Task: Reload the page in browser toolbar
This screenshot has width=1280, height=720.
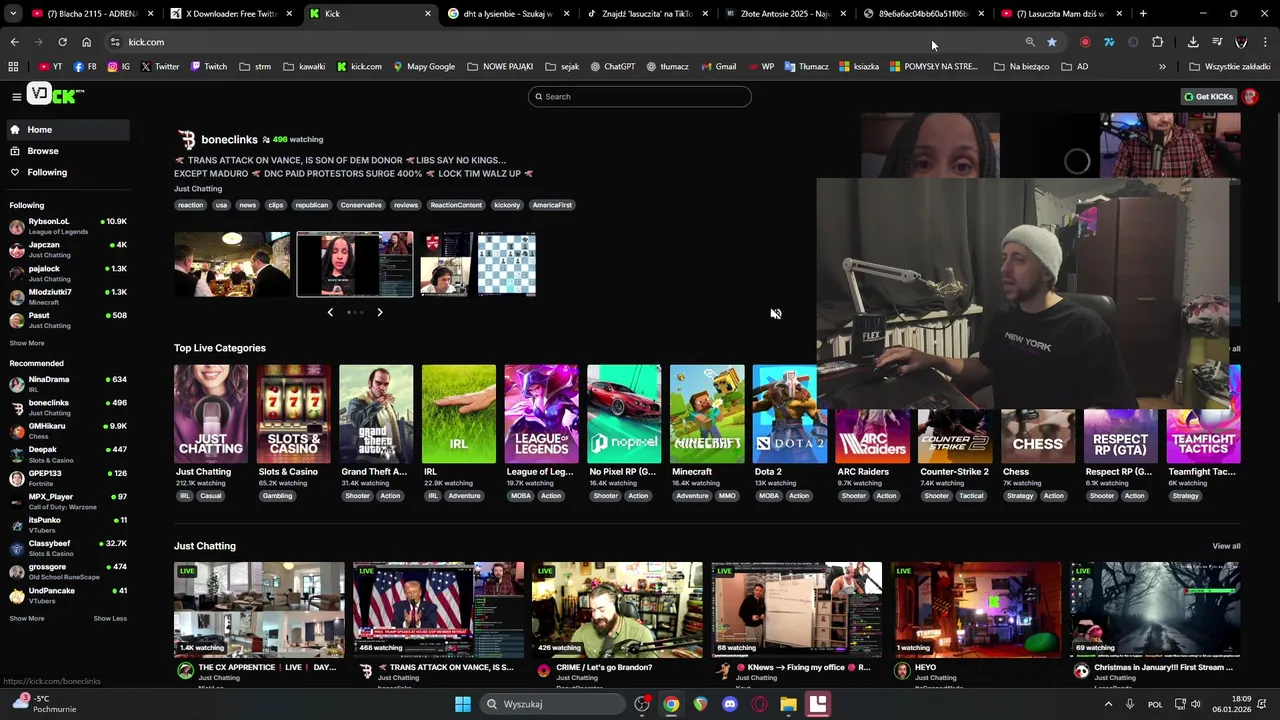Action: click(x=62, y=42)
